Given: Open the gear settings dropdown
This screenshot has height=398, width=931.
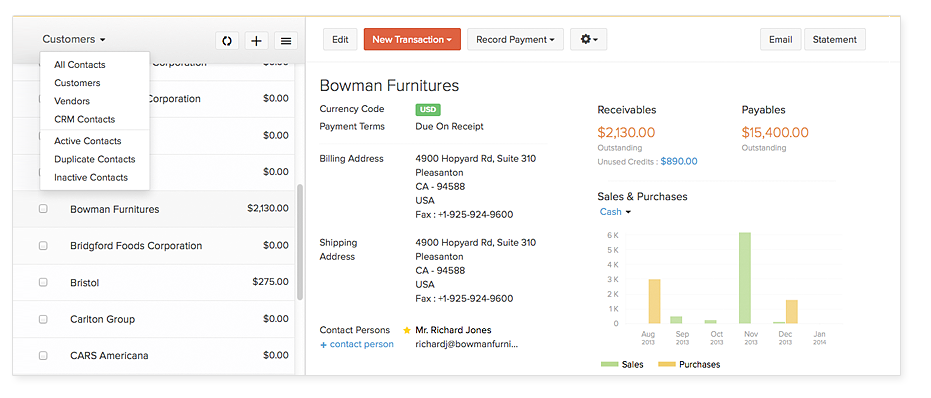Looking at the screenshot, I should click(588, 39).
